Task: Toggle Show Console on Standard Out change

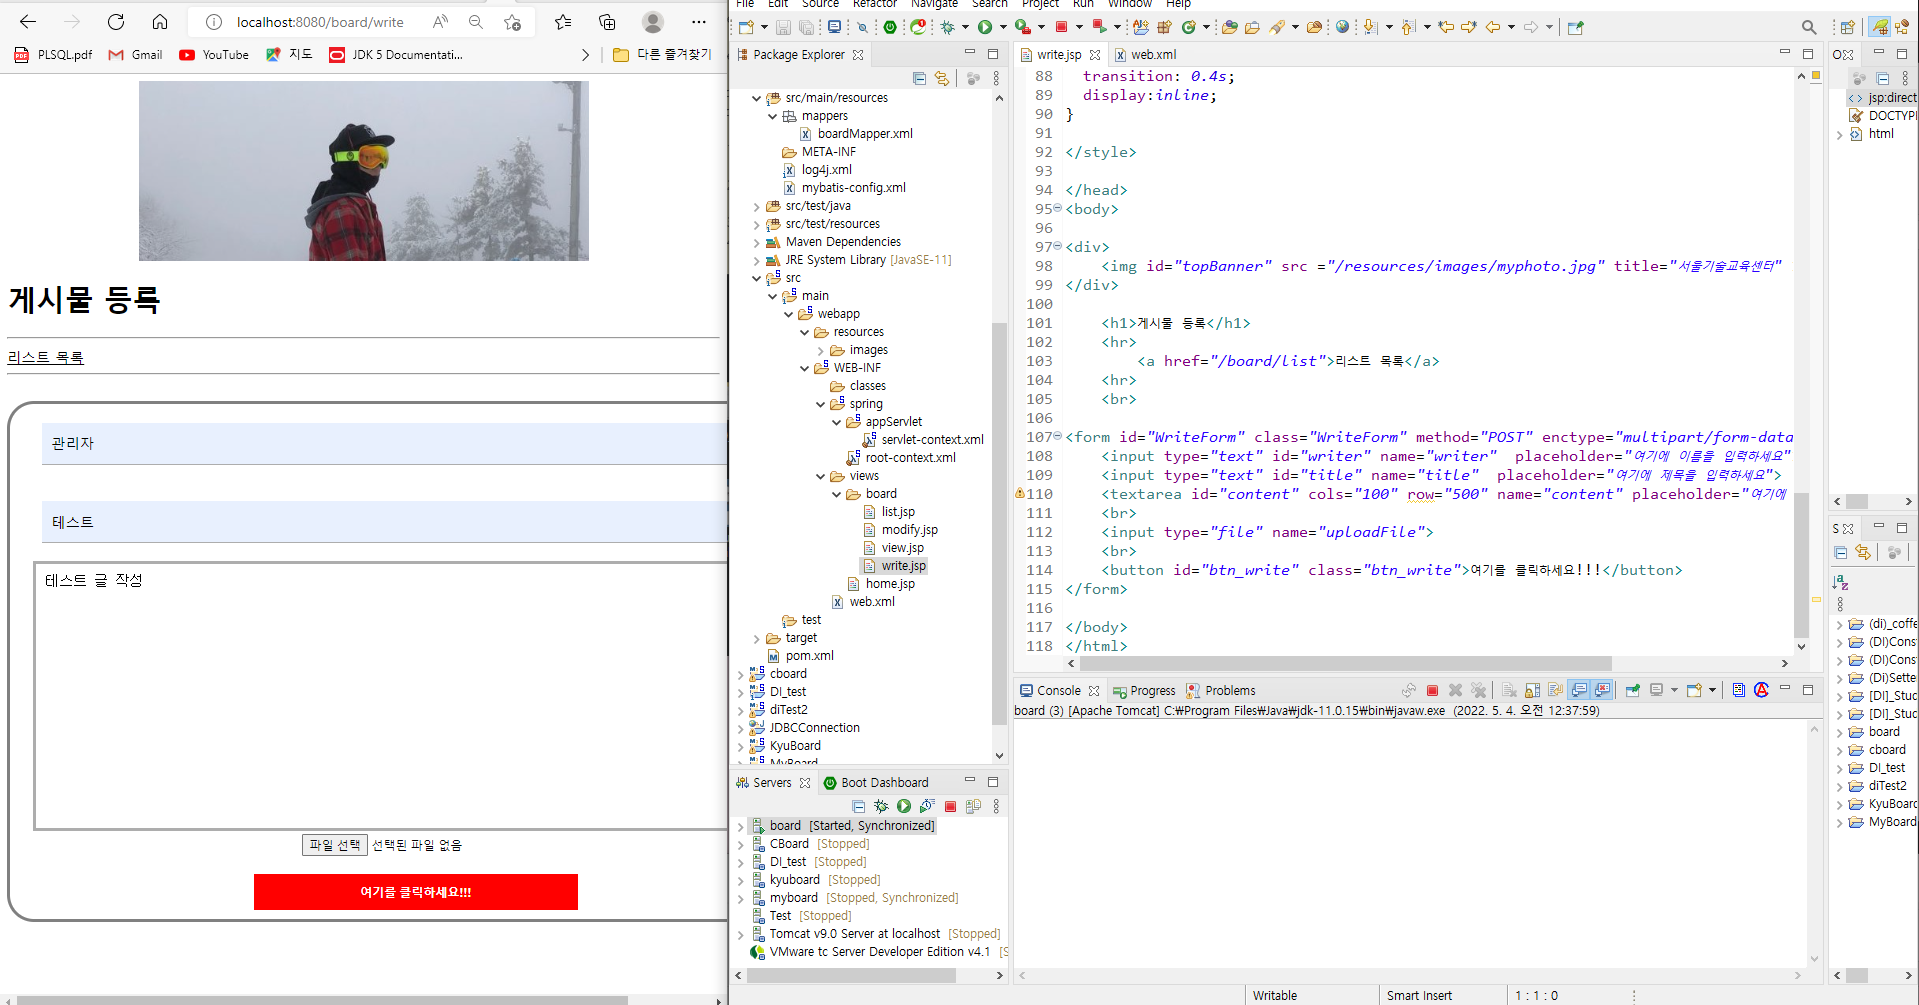Action: [1579, 690]
